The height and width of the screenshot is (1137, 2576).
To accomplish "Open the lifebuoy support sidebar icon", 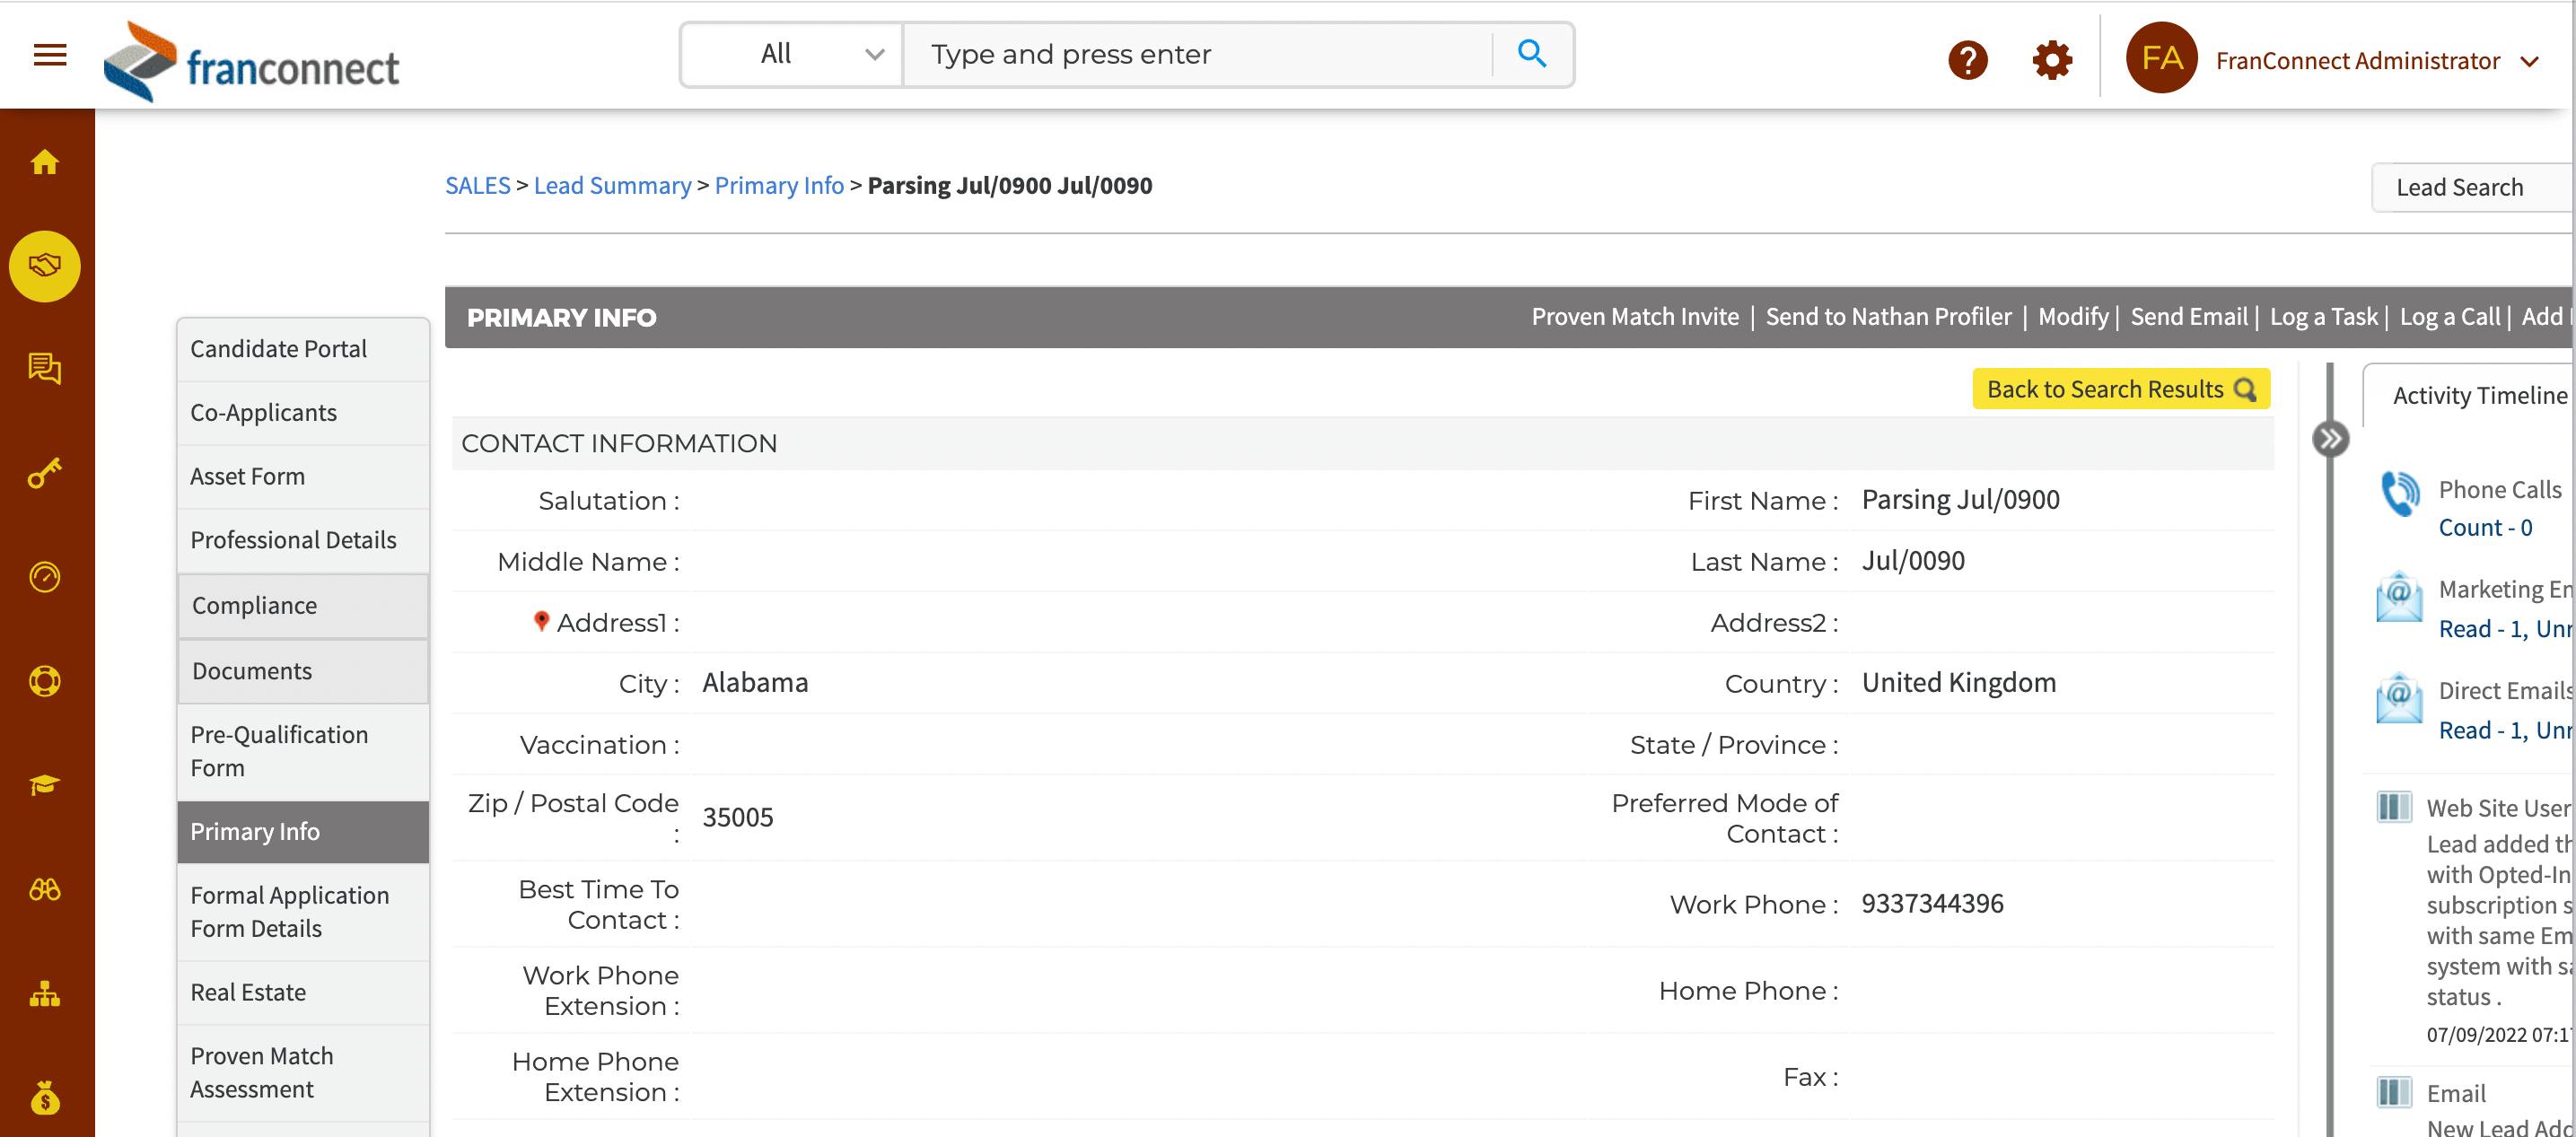I will click(x=45, y=681).
